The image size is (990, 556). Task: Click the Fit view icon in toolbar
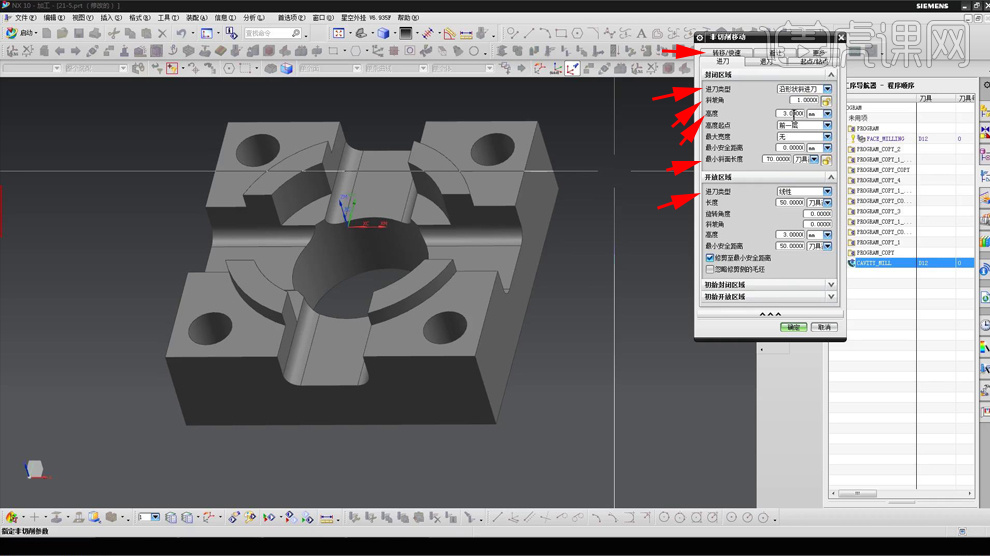point(339,33)
